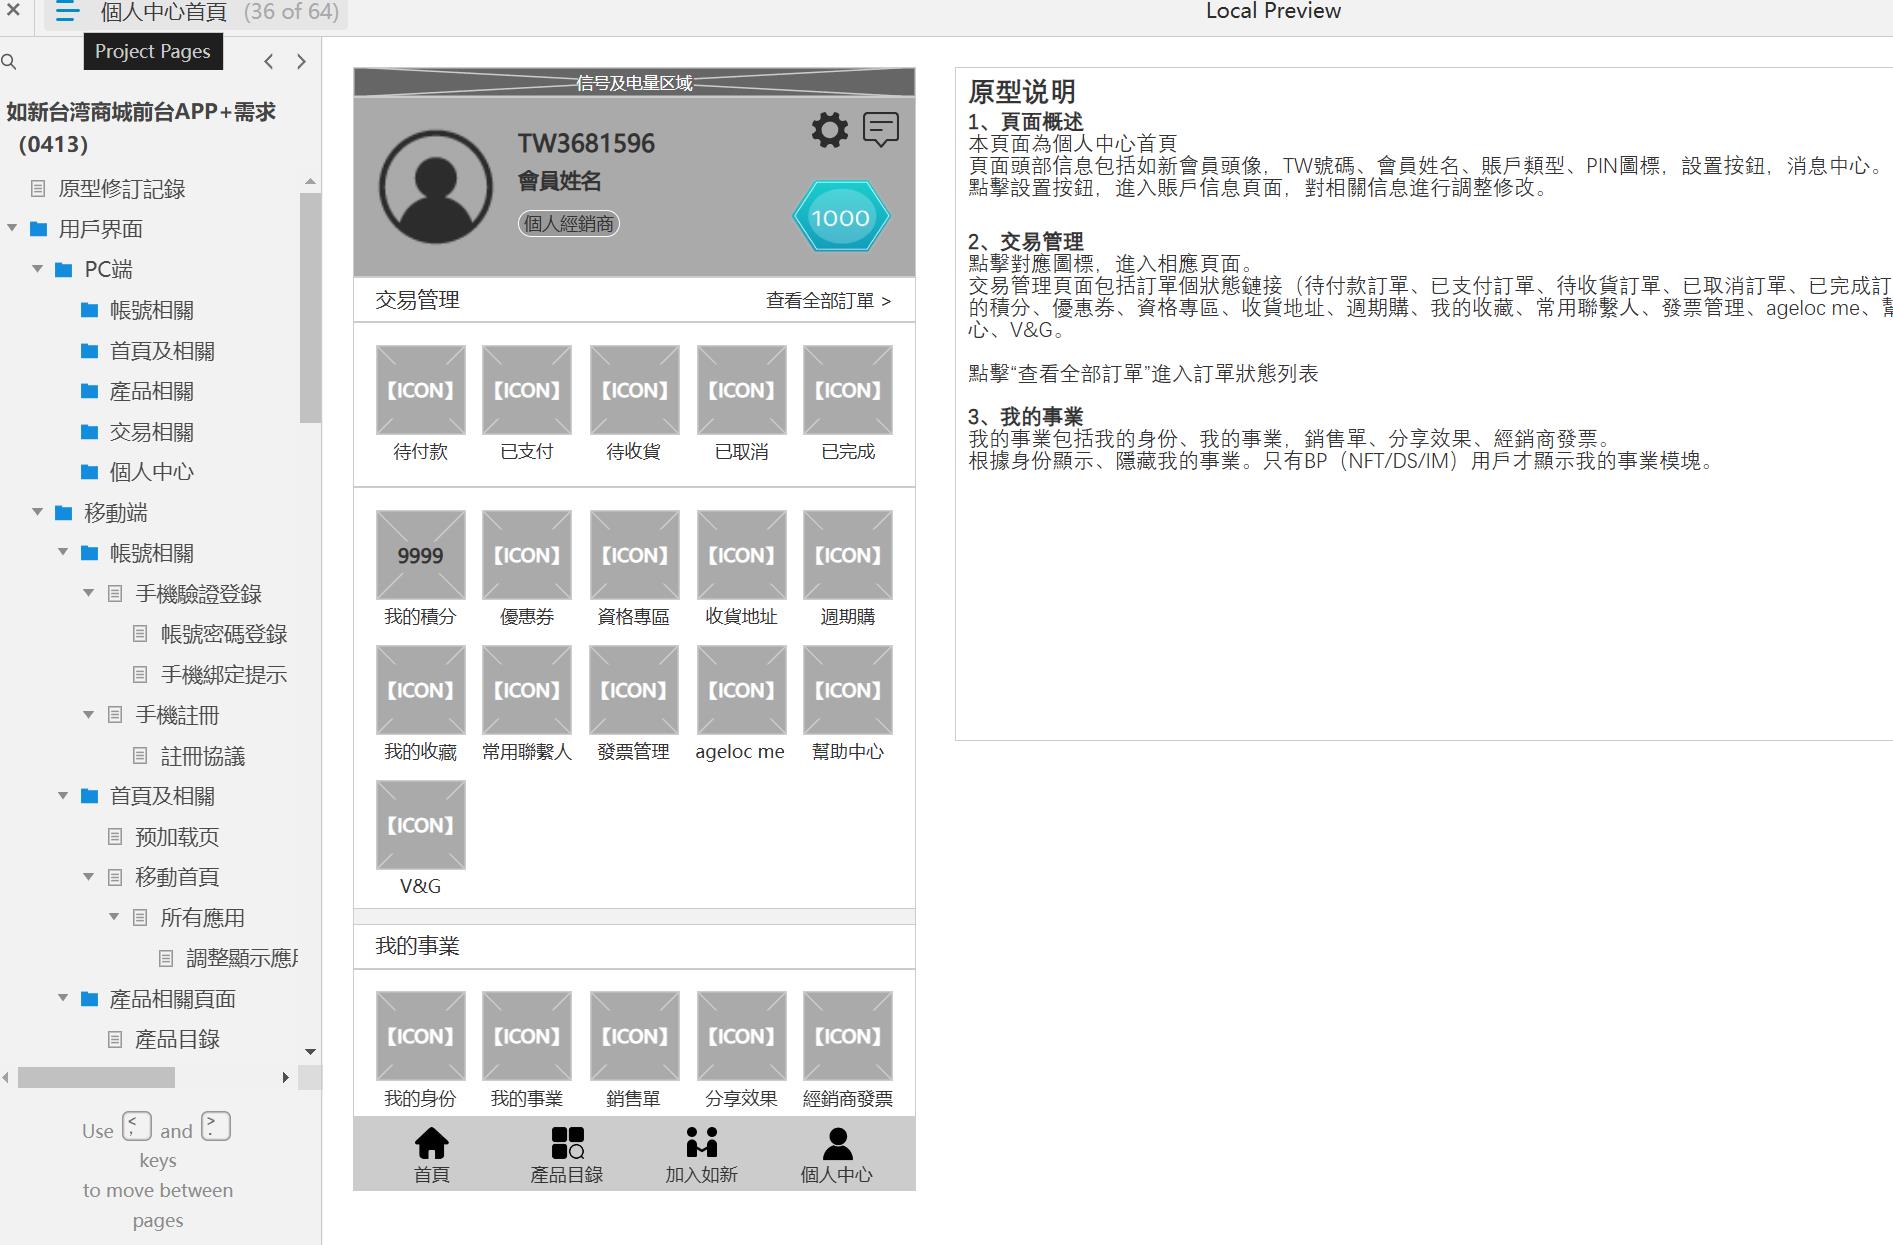This screenshot has width=1893, height=1245.
Task: Go to next page with right chevron
Action: coord(301,62)
